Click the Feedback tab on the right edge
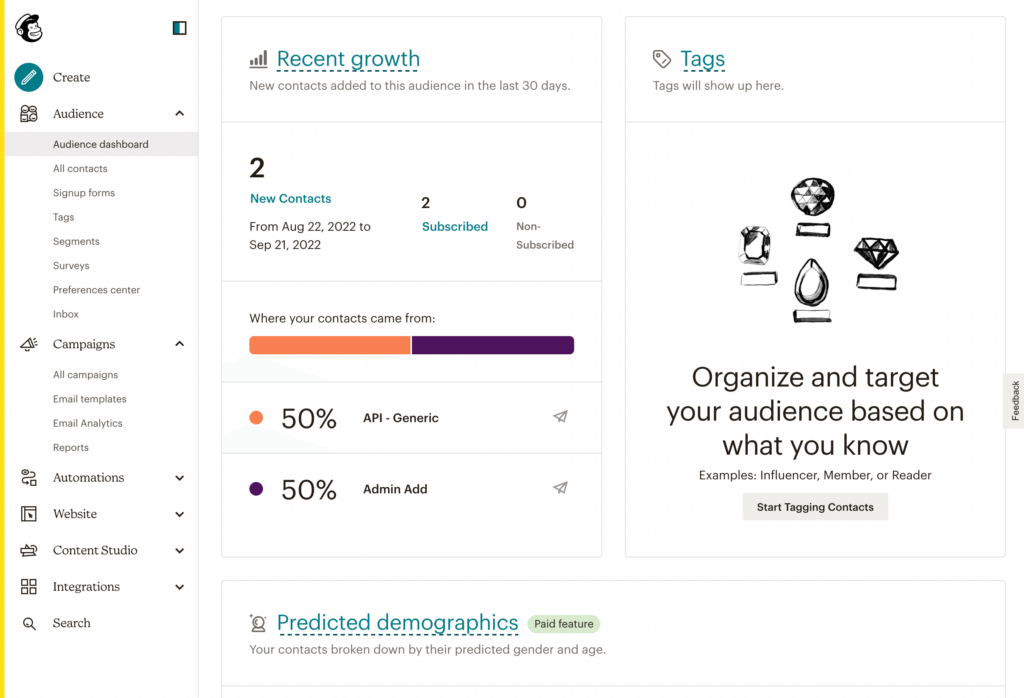The height and width of the screenshot is (698, 1024). [1014, 400]
